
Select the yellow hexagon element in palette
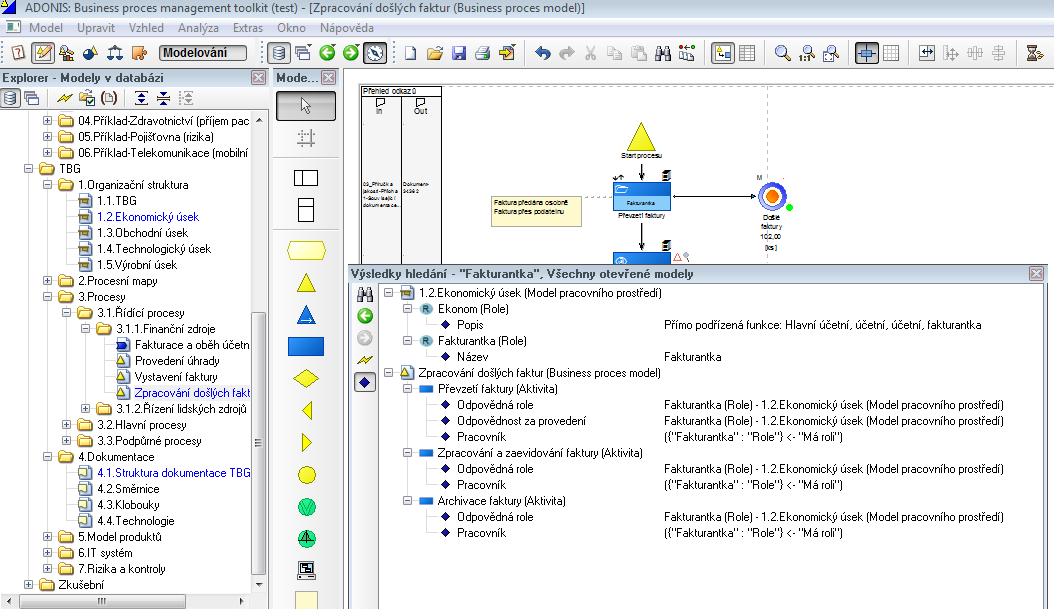pos(306,251)
